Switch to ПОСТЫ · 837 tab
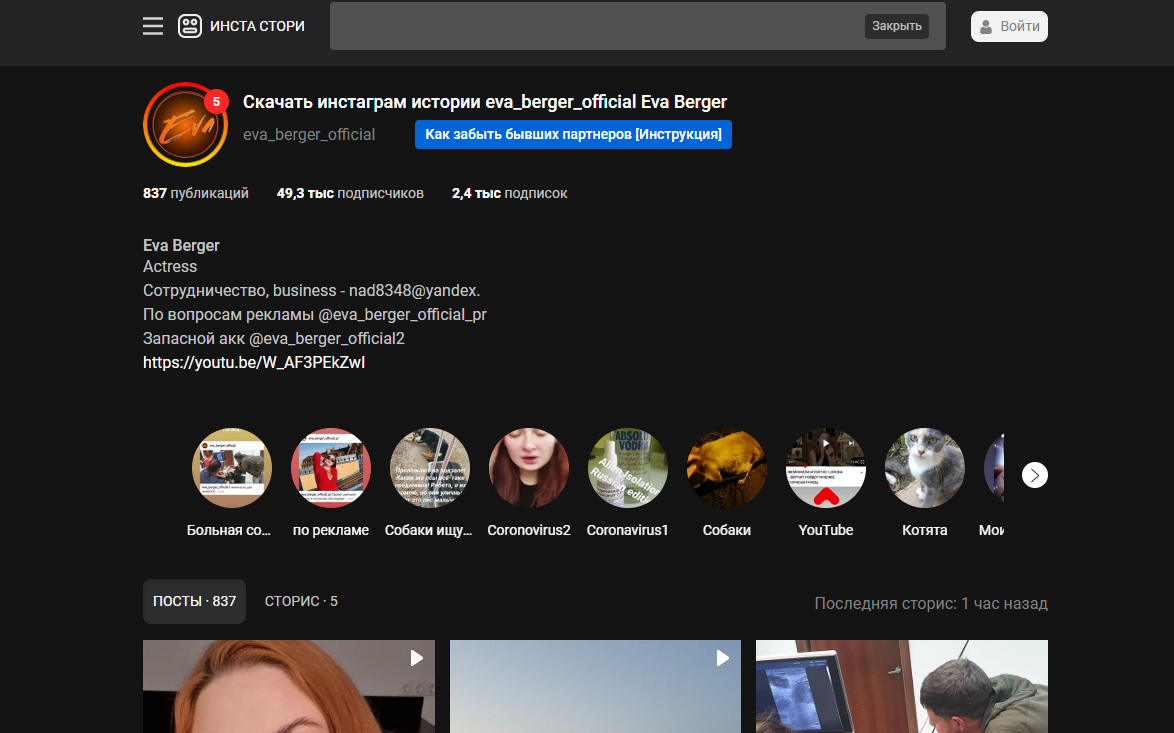 pos(195,601)
